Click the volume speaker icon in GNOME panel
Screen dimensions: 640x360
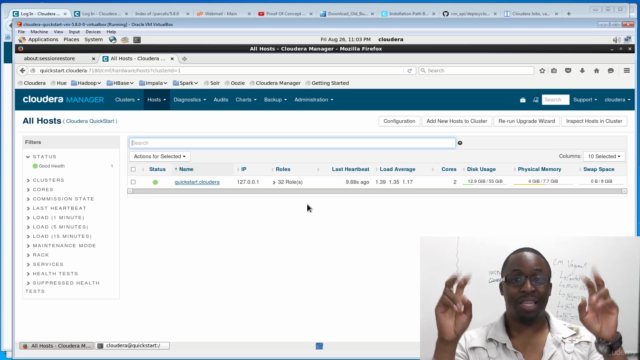pos(616,40)
